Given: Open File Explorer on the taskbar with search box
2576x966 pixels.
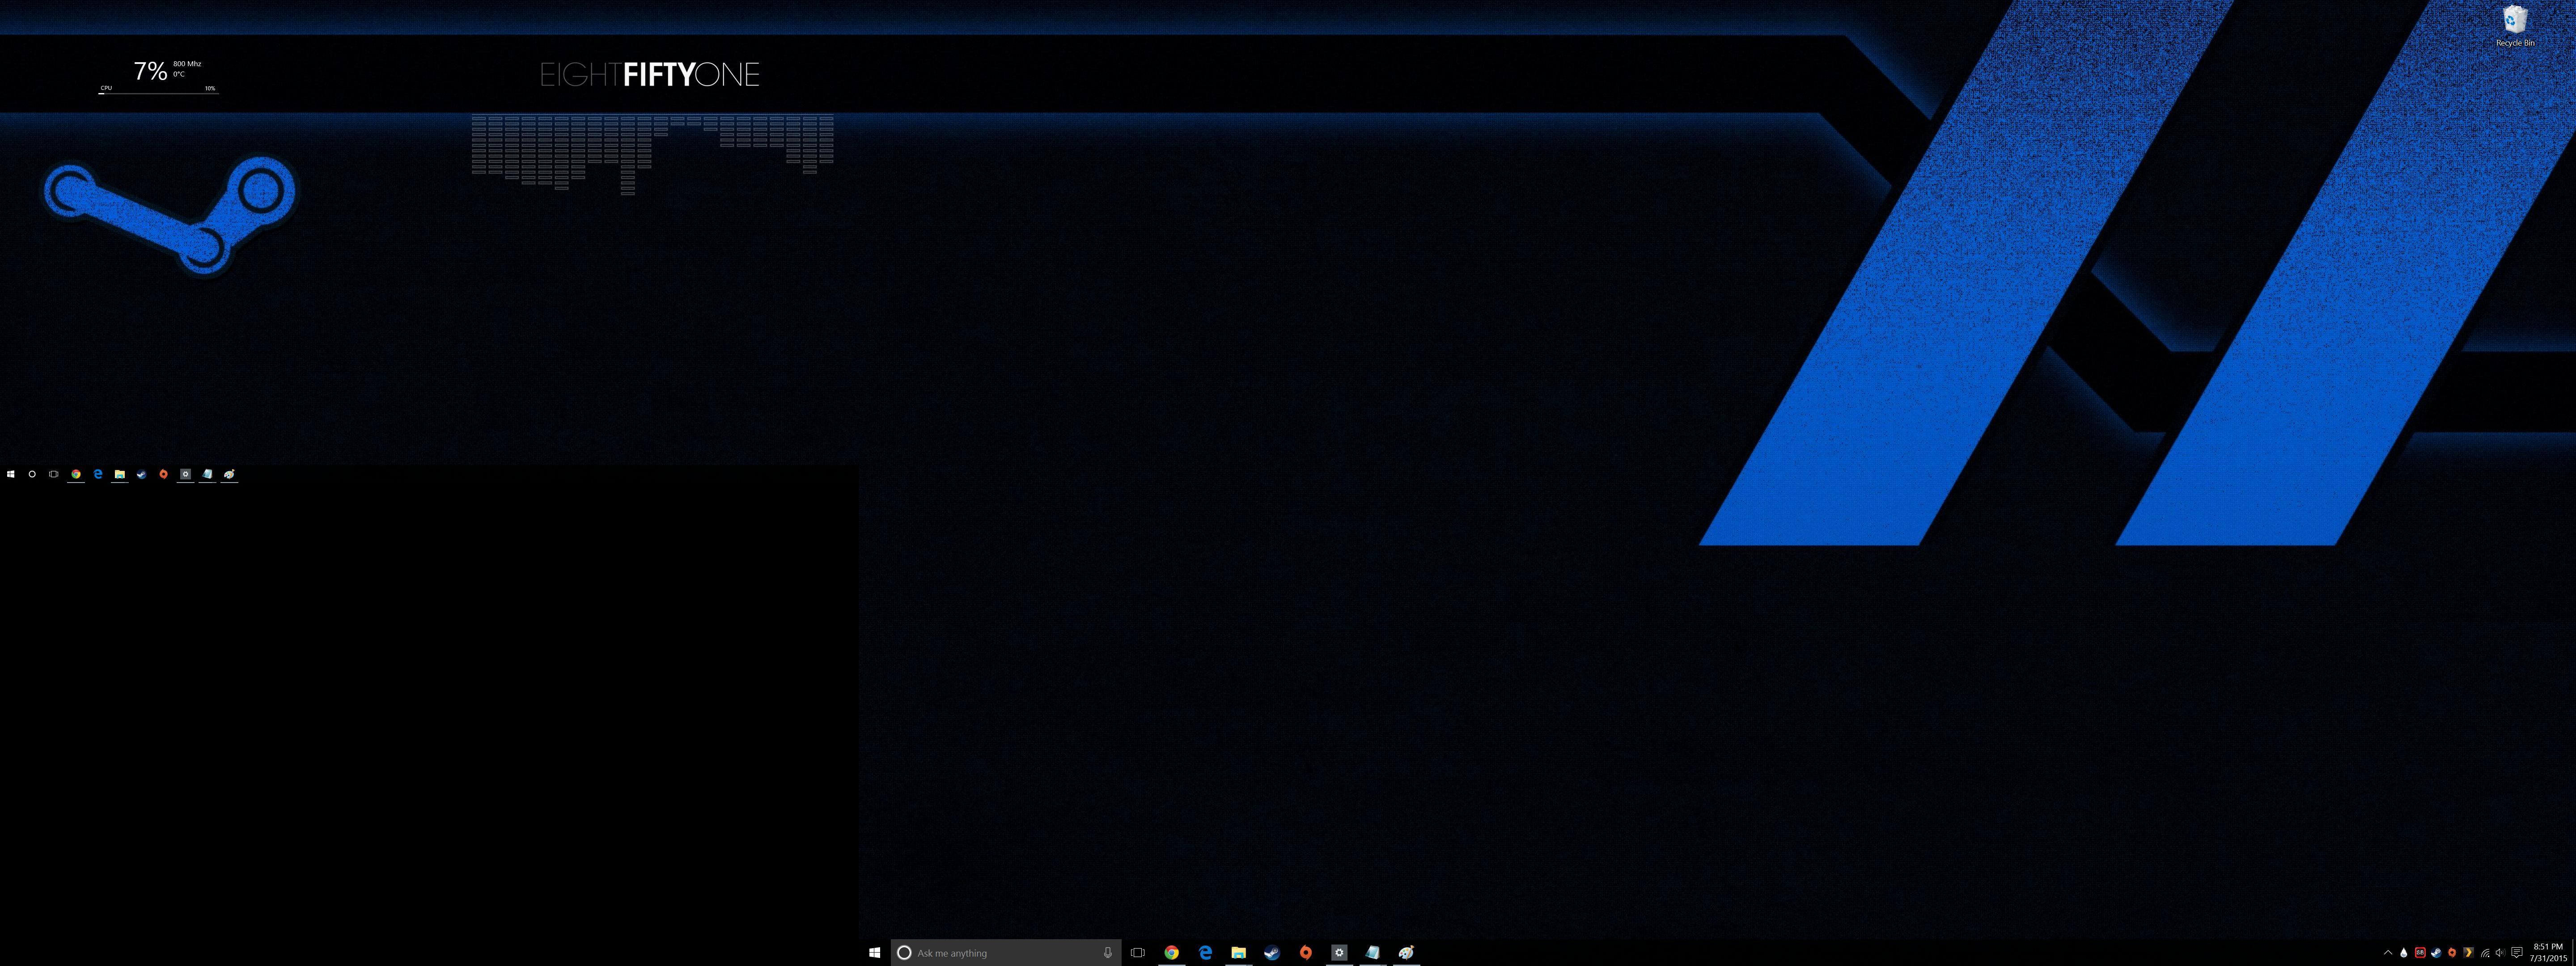Looking at the screenshot, I should (x=1238, y=953).
